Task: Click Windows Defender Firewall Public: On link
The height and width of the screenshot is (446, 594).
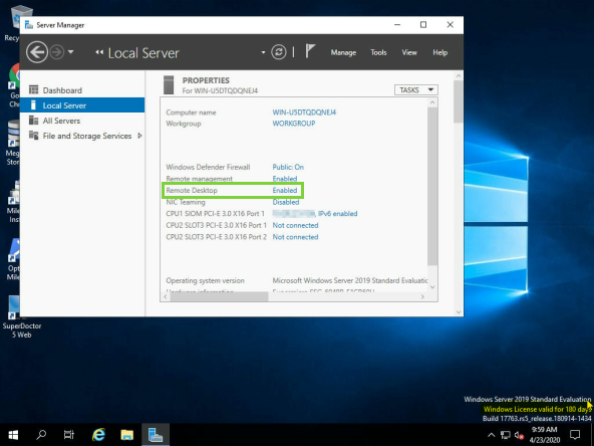Action: (x=288, y=167)
